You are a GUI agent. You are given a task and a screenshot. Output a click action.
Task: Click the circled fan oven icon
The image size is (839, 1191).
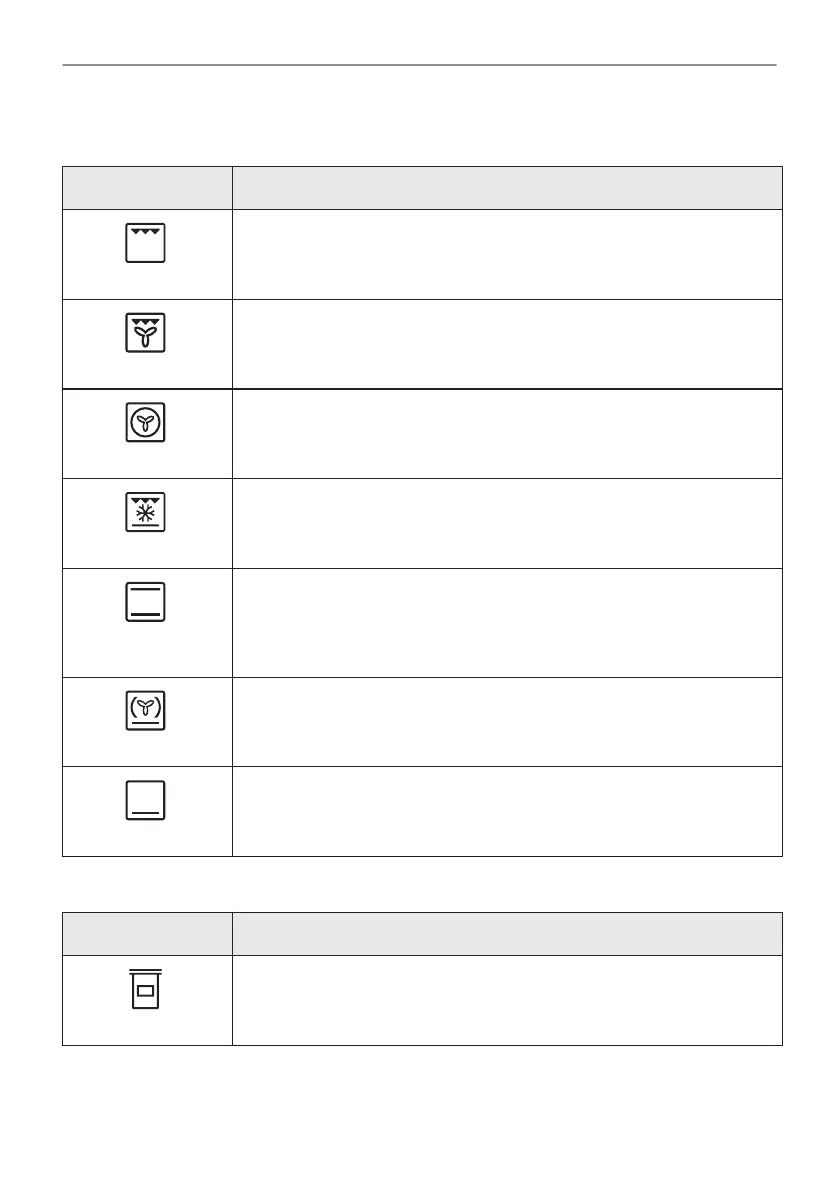coord(145,422)
